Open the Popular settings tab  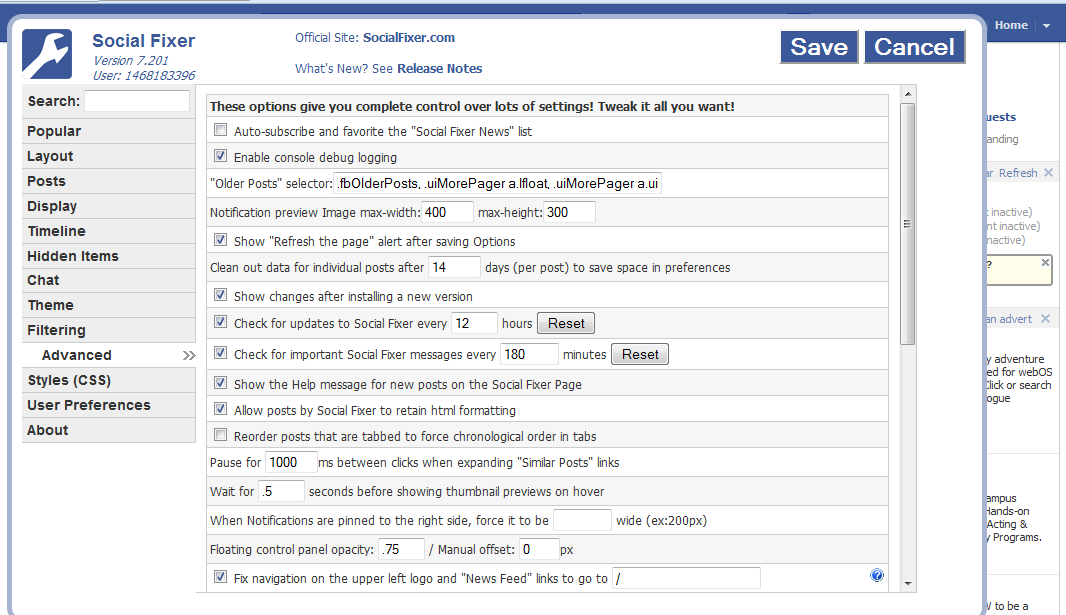(x=109, y=131)
